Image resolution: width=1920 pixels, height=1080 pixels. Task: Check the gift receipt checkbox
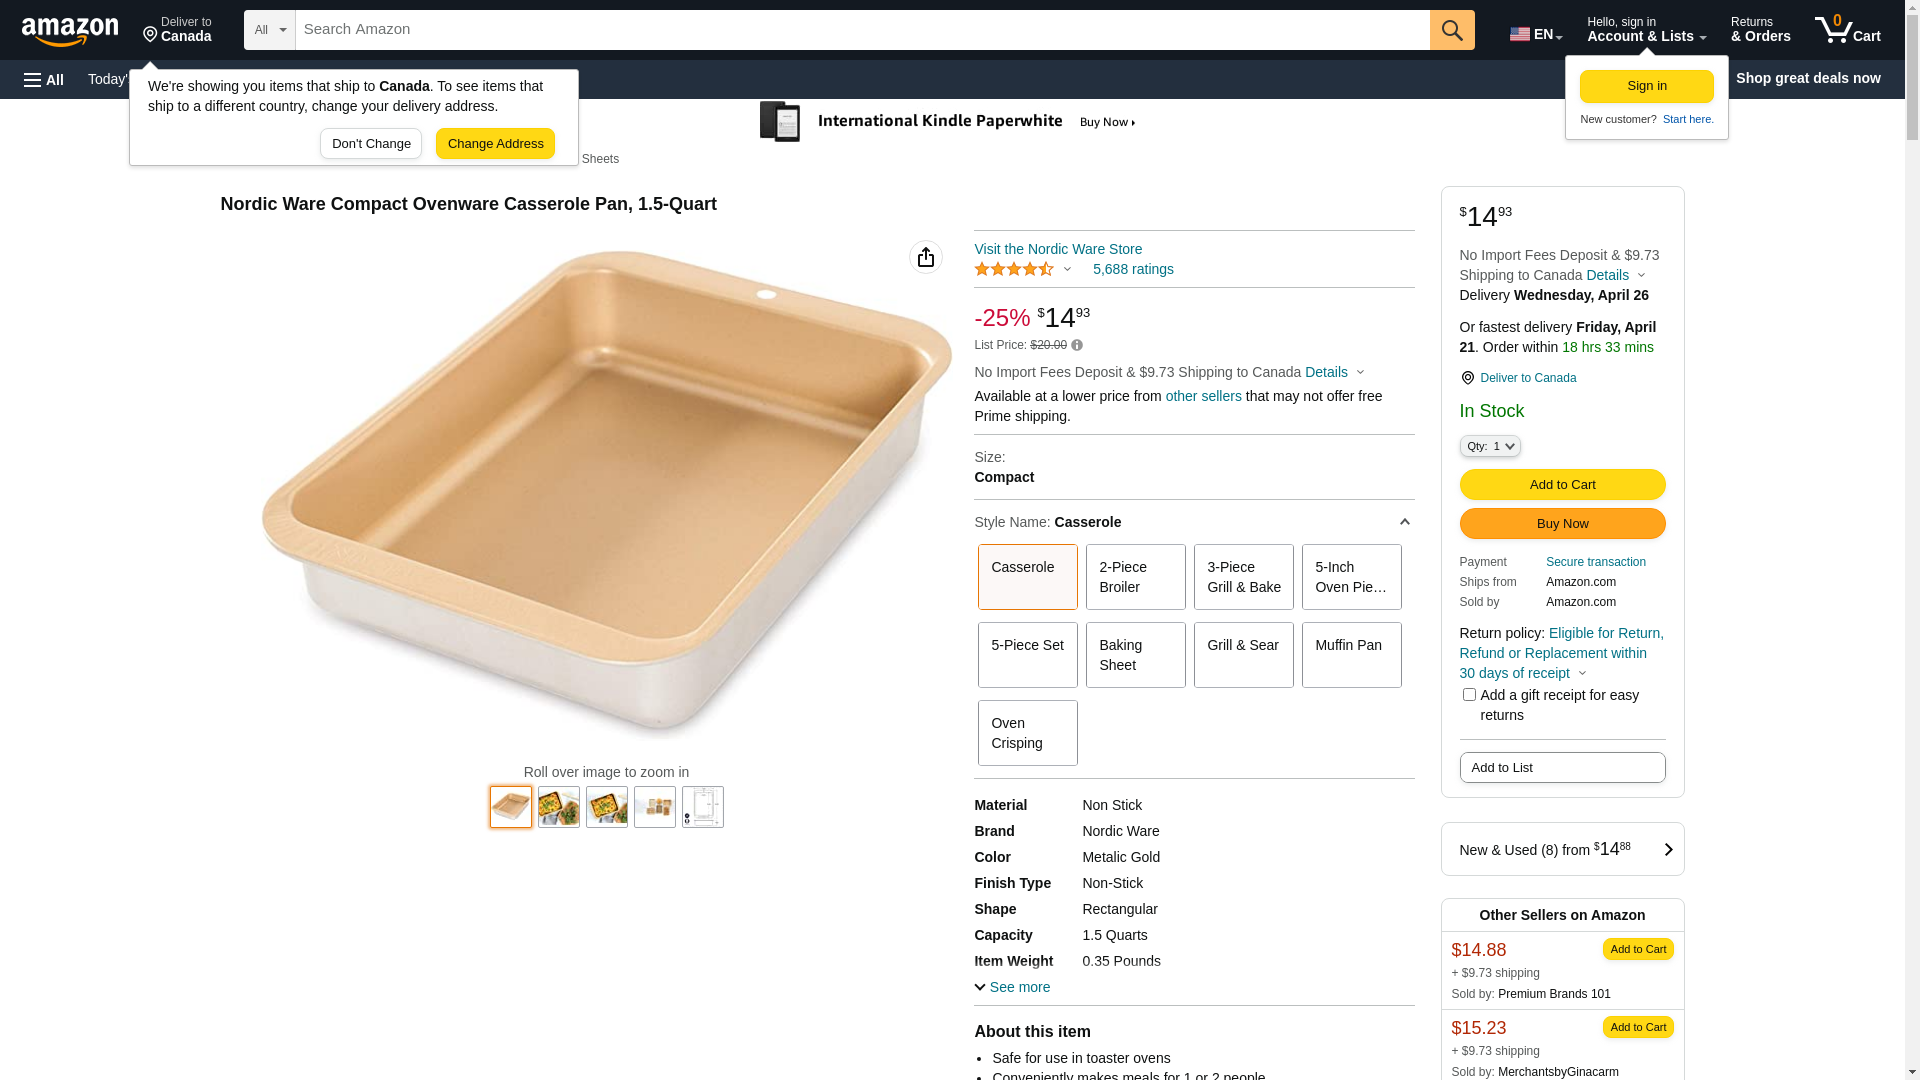(1469, 694)
